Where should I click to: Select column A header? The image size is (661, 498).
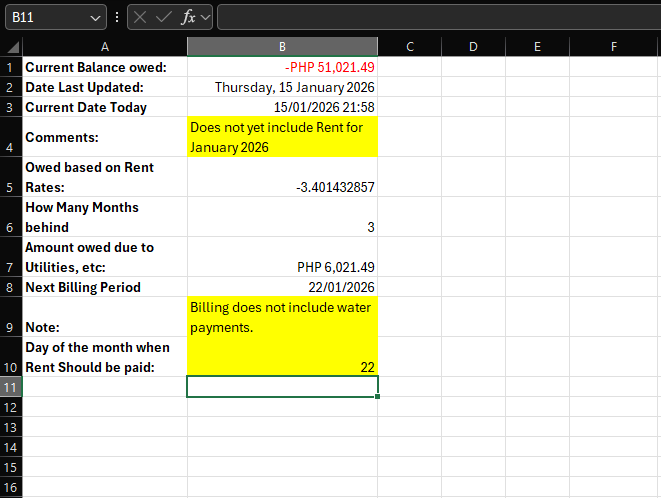click(x=105, y=47)
